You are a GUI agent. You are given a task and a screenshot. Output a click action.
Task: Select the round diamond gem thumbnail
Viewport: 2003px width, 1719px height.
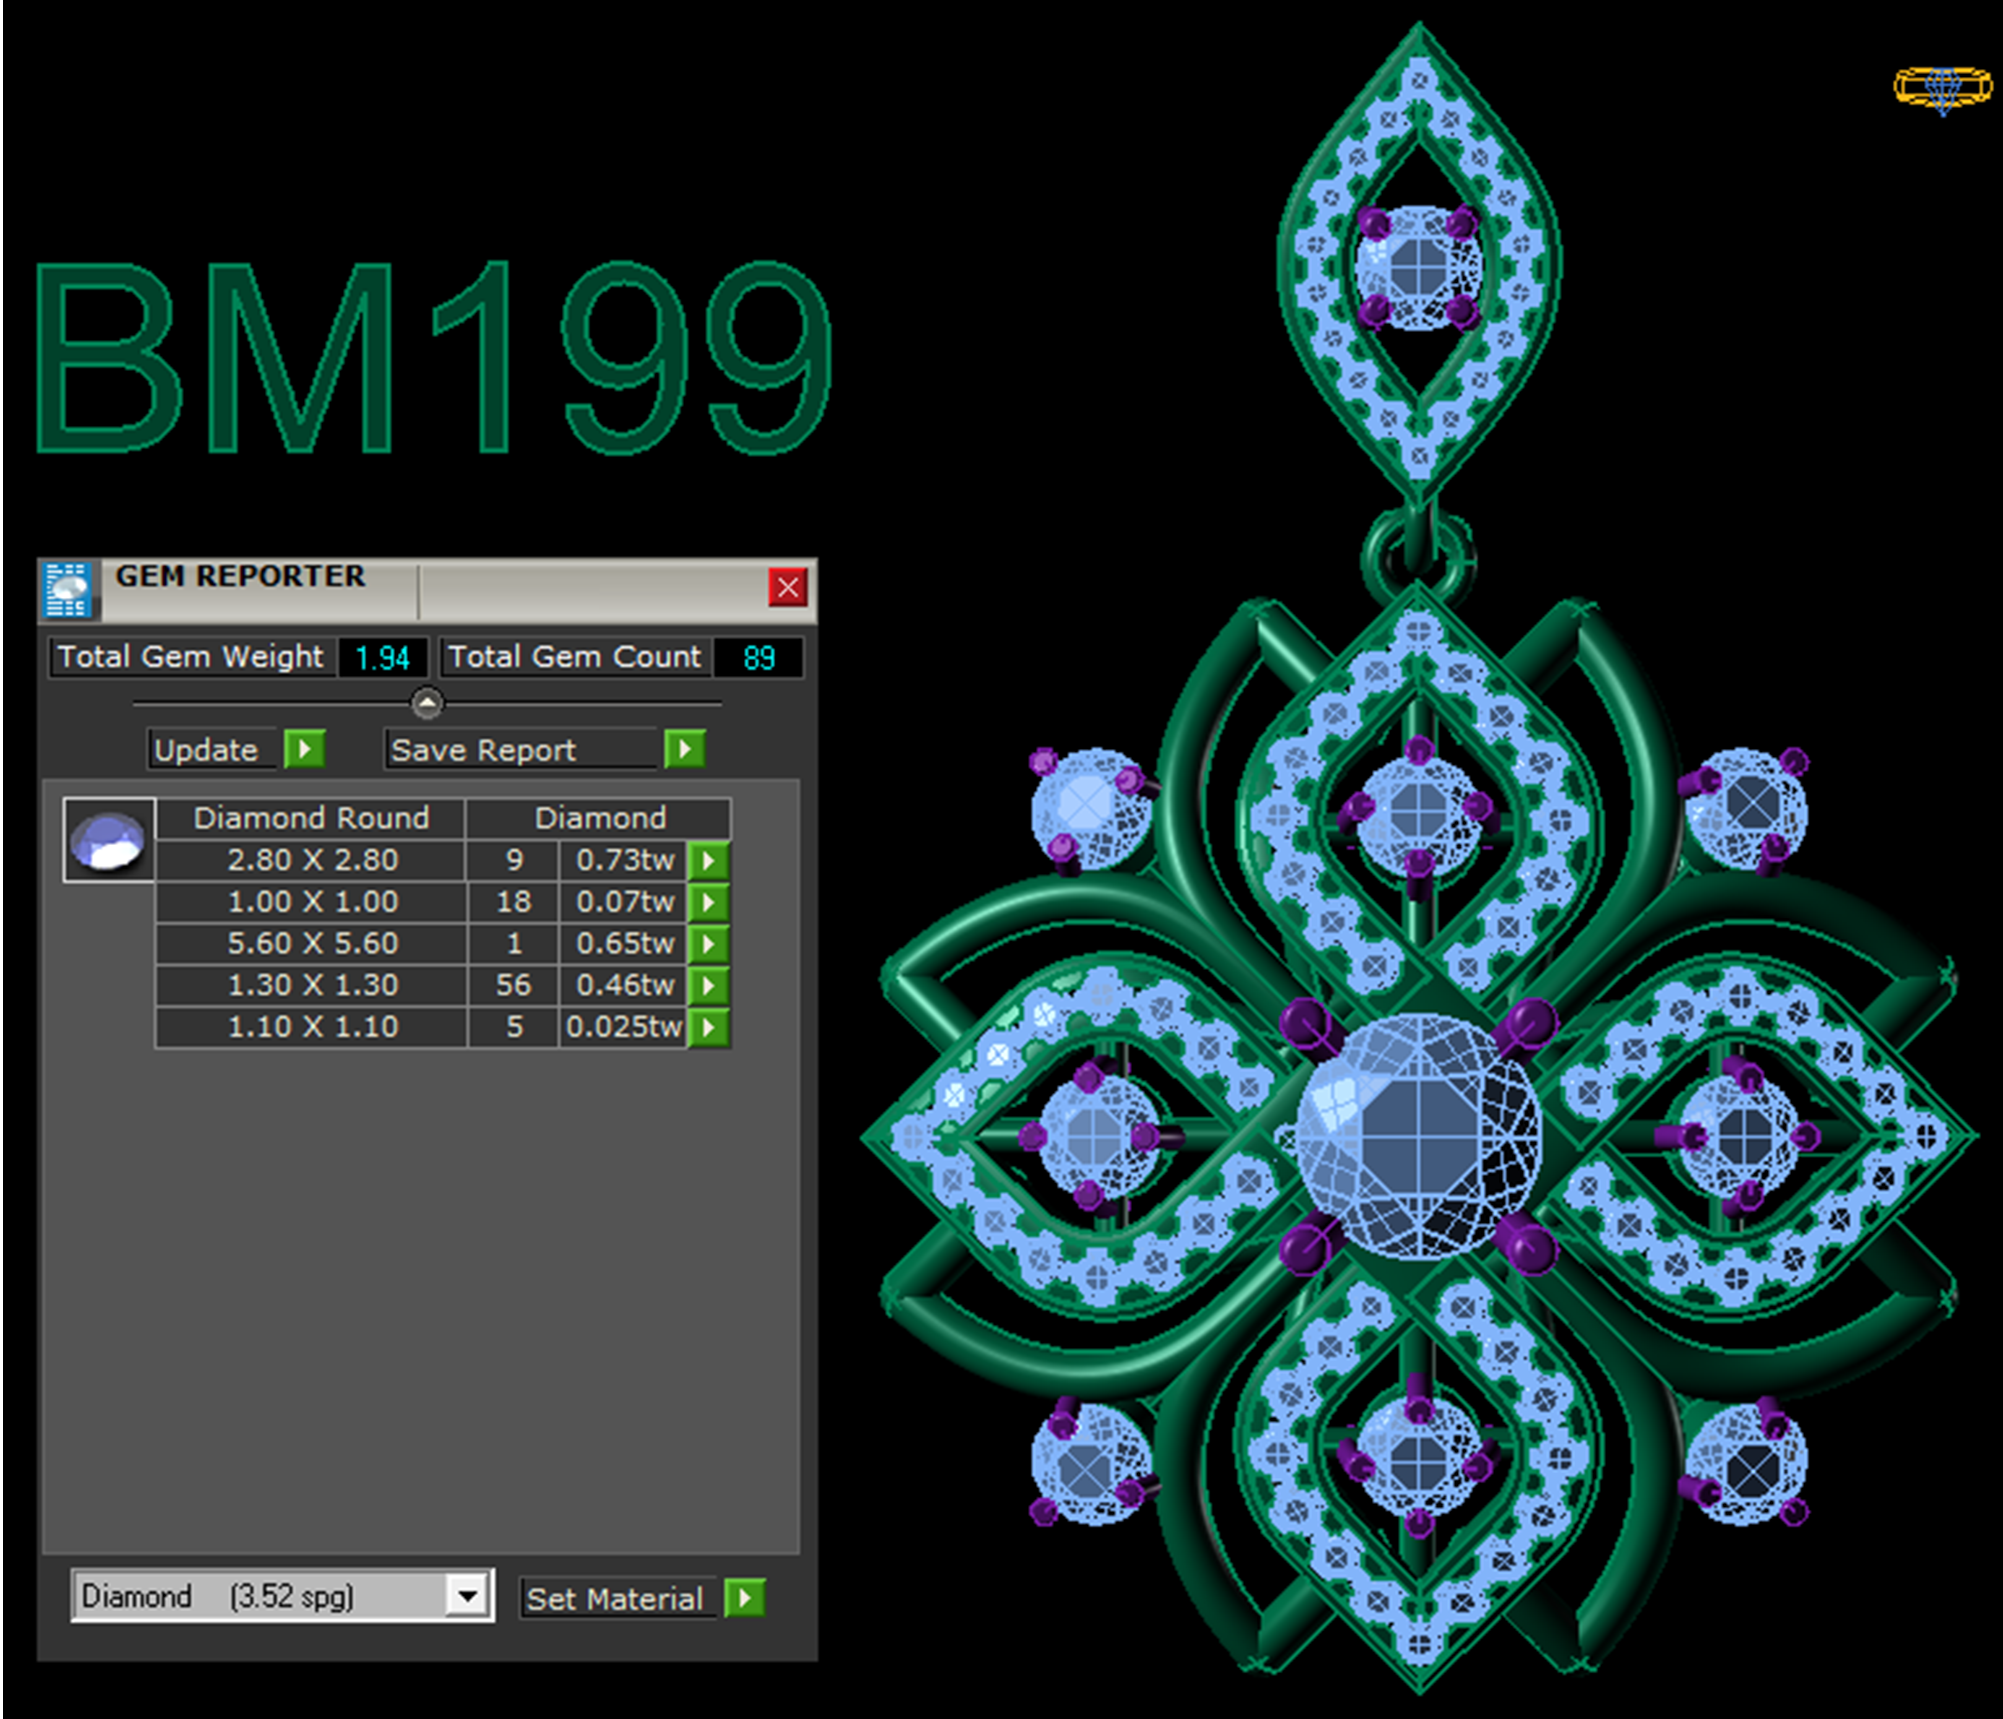point(109,840)
